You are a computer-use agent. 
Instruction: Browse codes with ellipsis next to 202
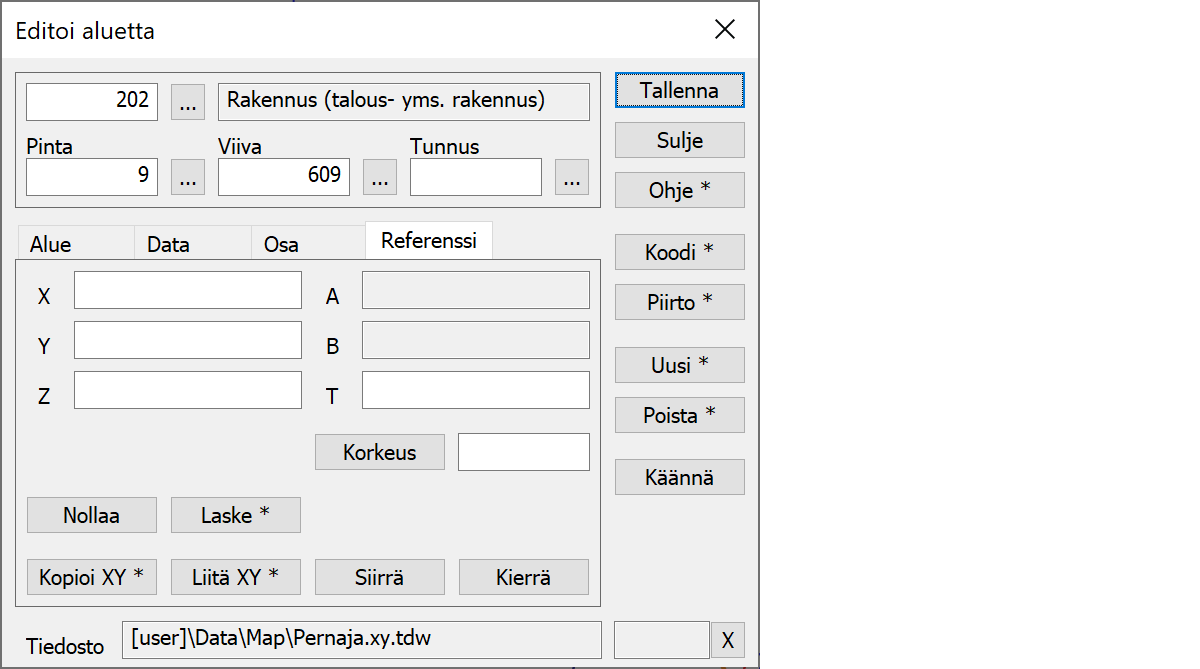(x=188, y=102)
